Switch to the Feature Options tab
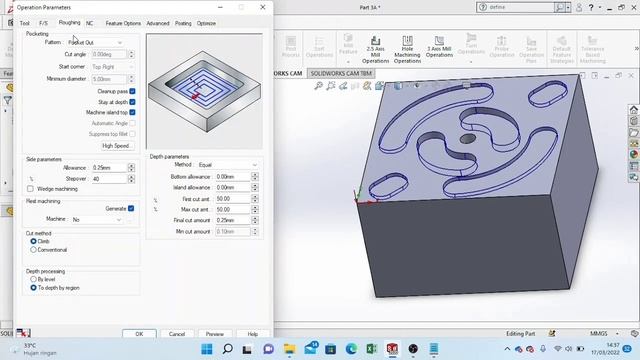 [123, 23]
